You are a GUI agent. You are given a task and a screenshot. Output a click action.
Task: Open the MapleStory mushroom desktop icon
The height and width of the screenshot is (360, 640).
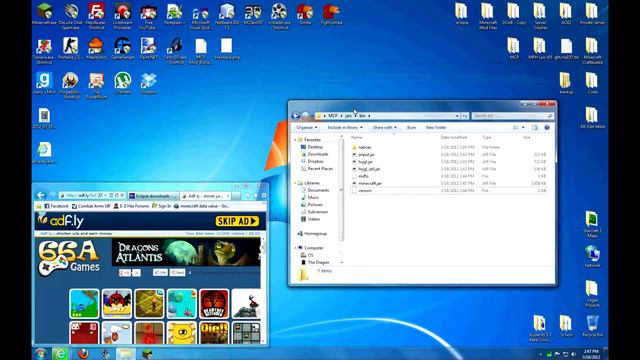pyautogui.click(x=96, y=49)
